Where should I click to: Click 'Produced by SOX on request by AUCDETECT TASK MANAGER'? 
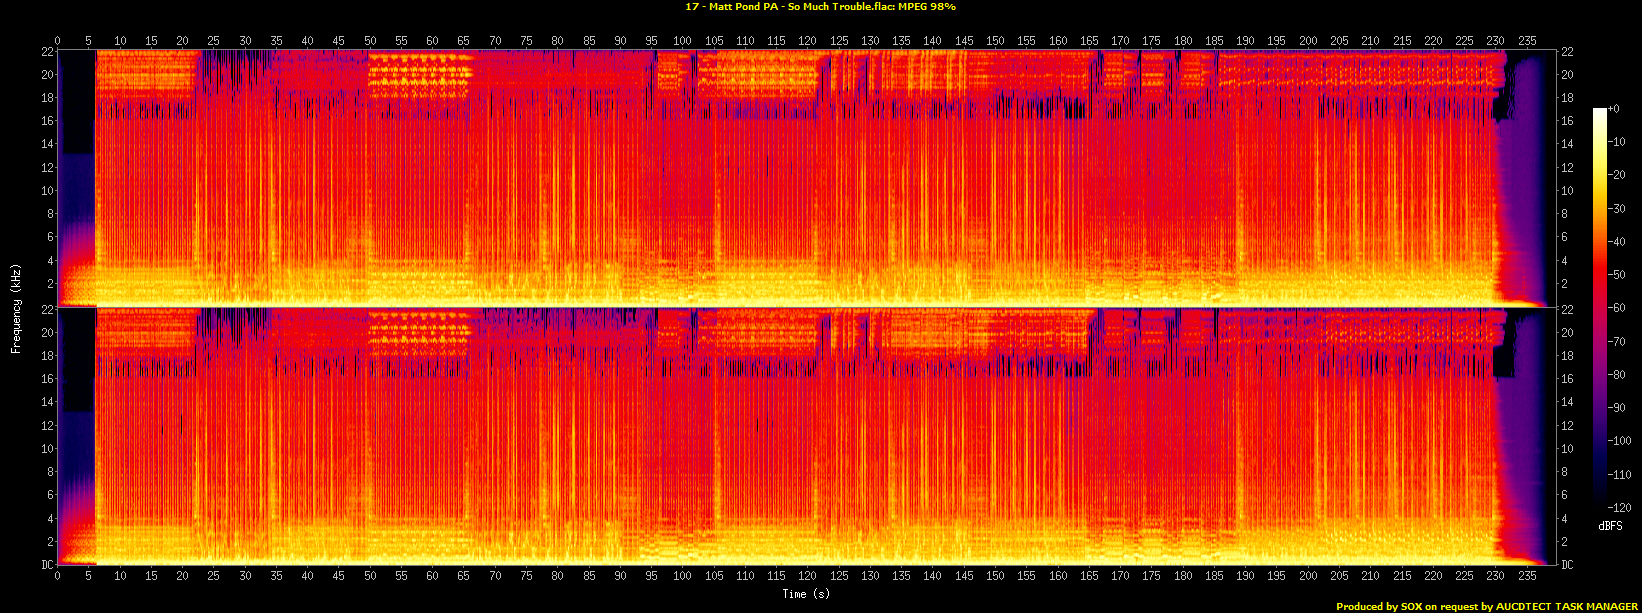(x=1487, y=606)
